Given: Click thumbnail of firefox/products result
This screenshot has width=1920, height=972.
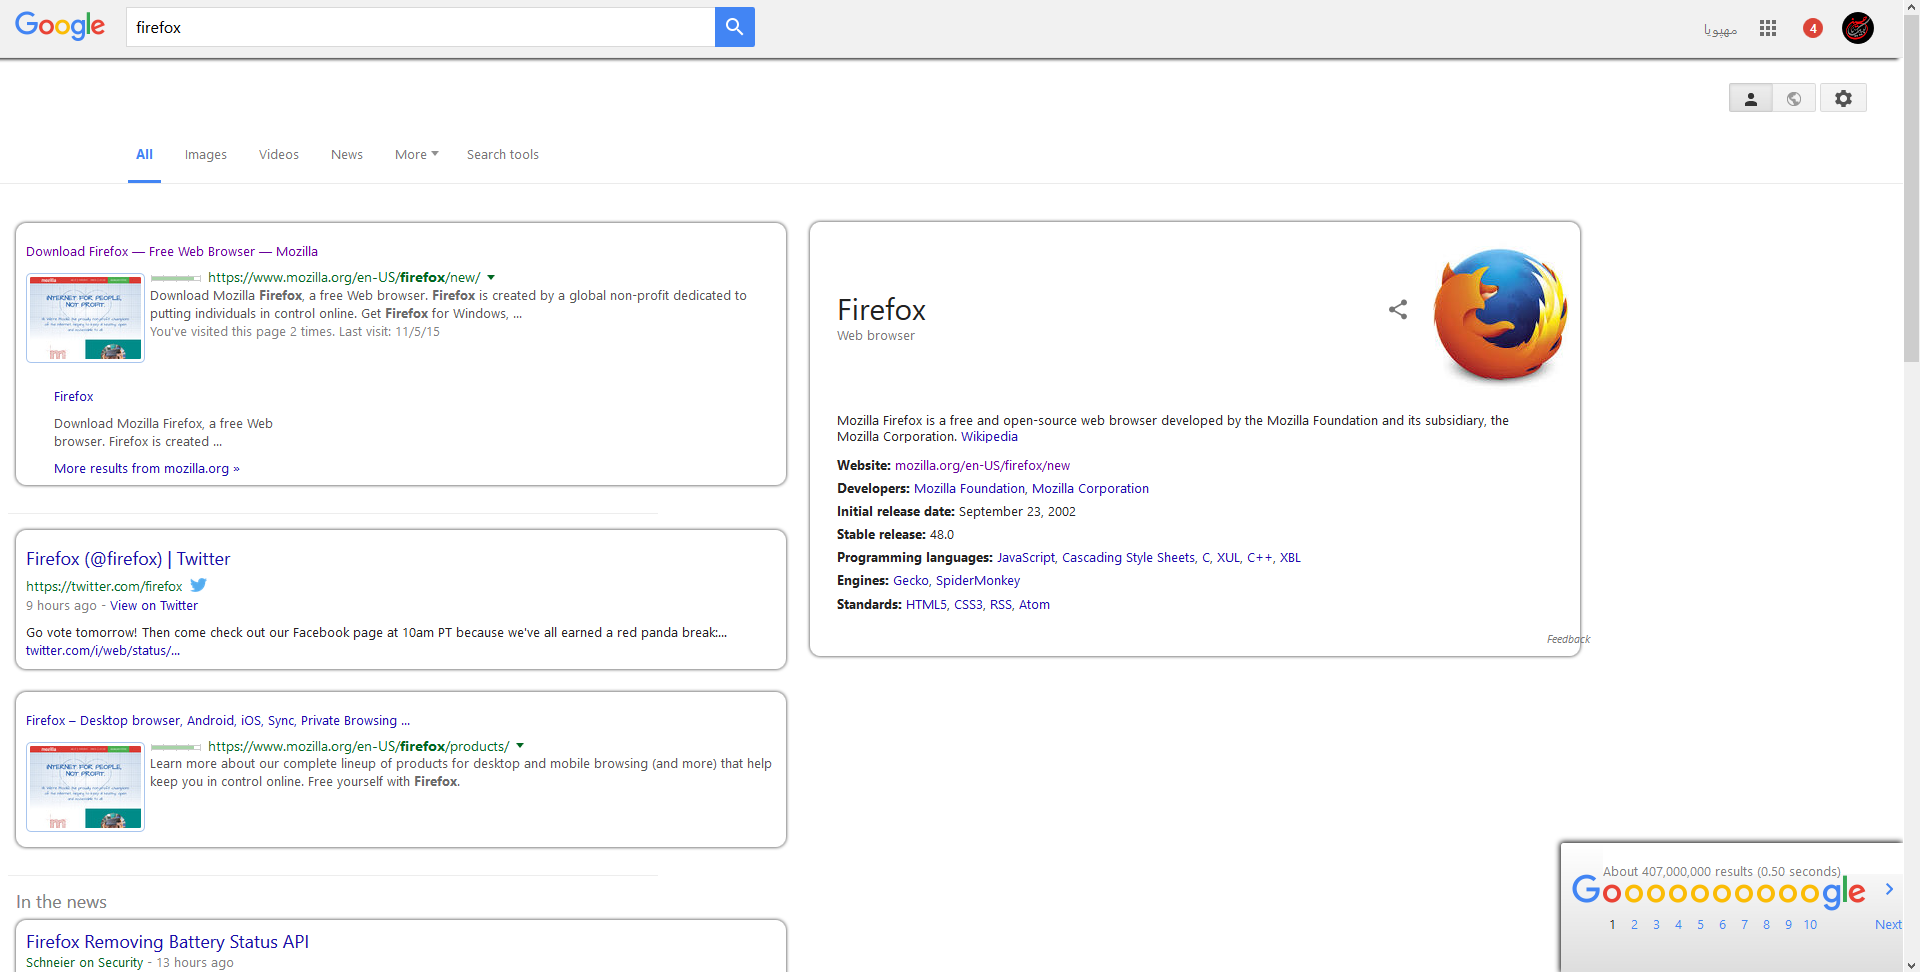Looking at the screenshot, I should pos(85,787).
